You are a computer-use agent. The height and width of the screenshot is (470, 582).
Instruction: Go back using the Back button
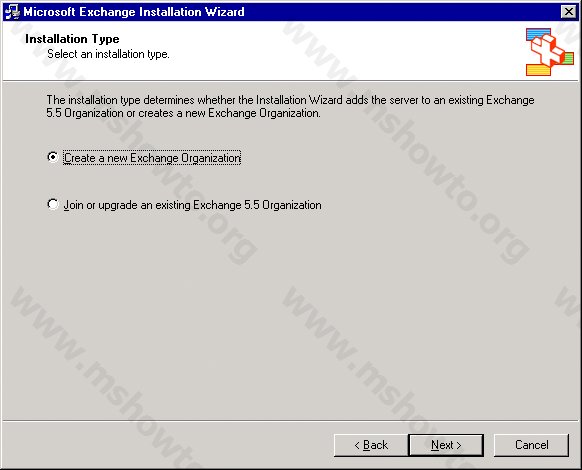coord(371,445)
